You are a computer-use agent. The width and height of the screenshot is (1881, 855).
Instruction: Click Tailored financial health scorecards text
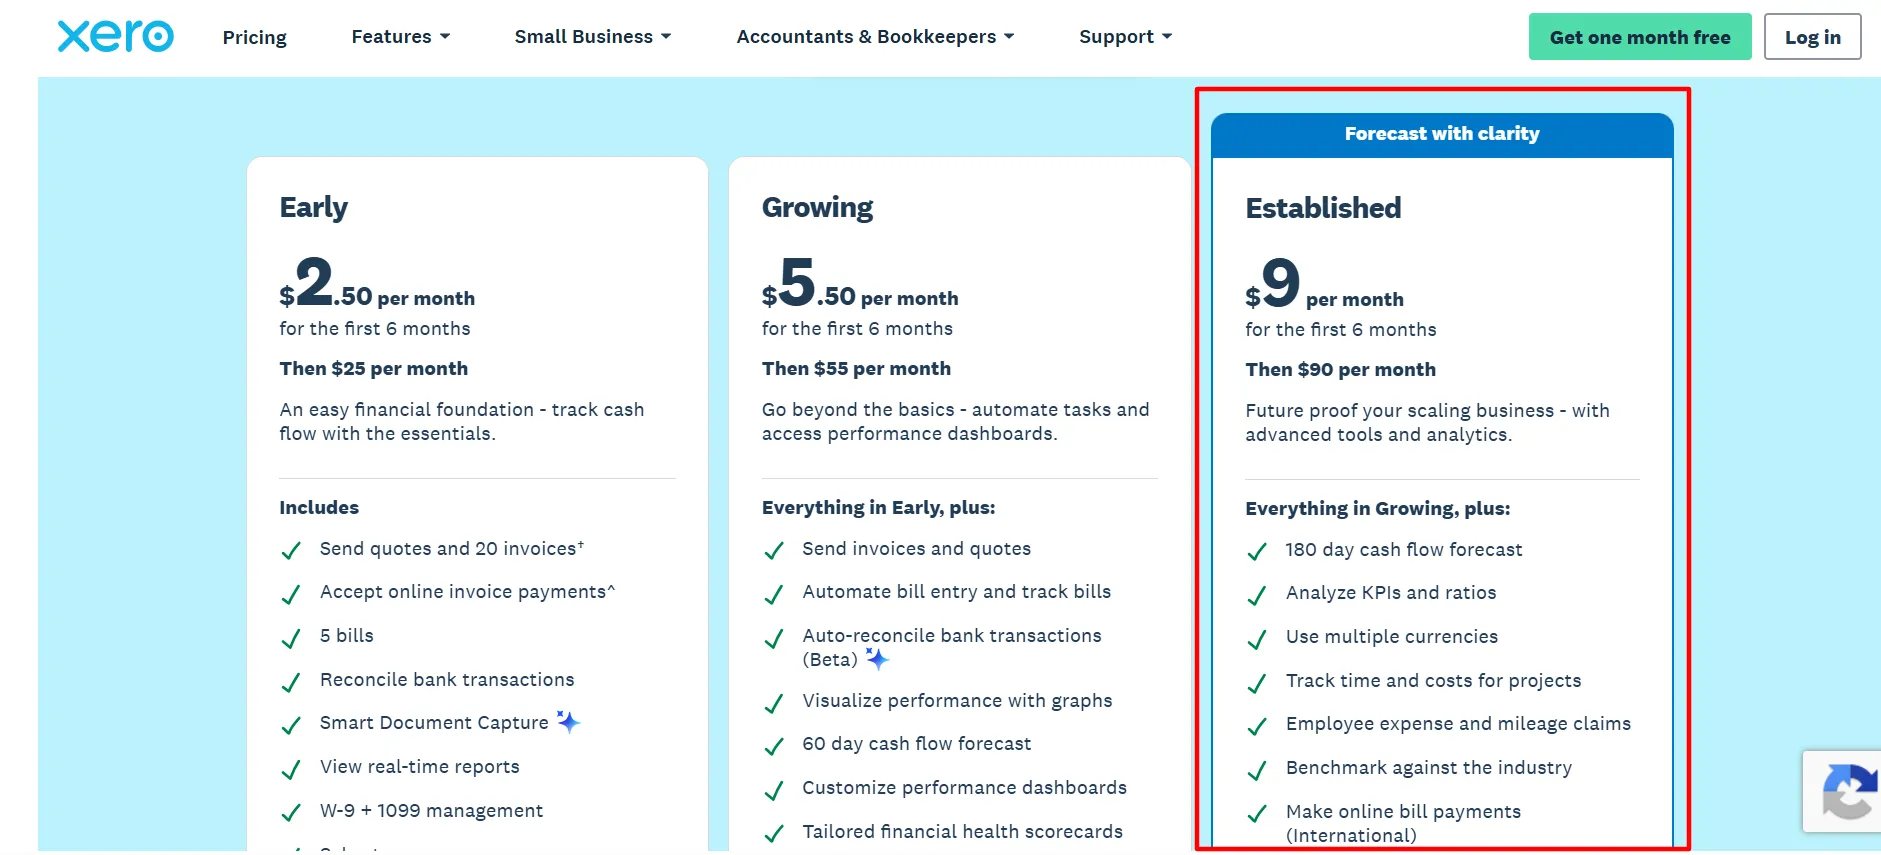[x=962, y=831]
